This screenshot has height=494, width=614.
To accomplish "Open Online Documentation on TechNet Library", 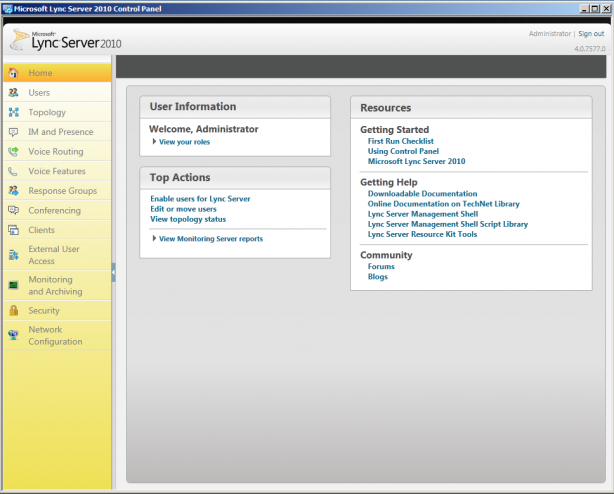I will point(443,204).
